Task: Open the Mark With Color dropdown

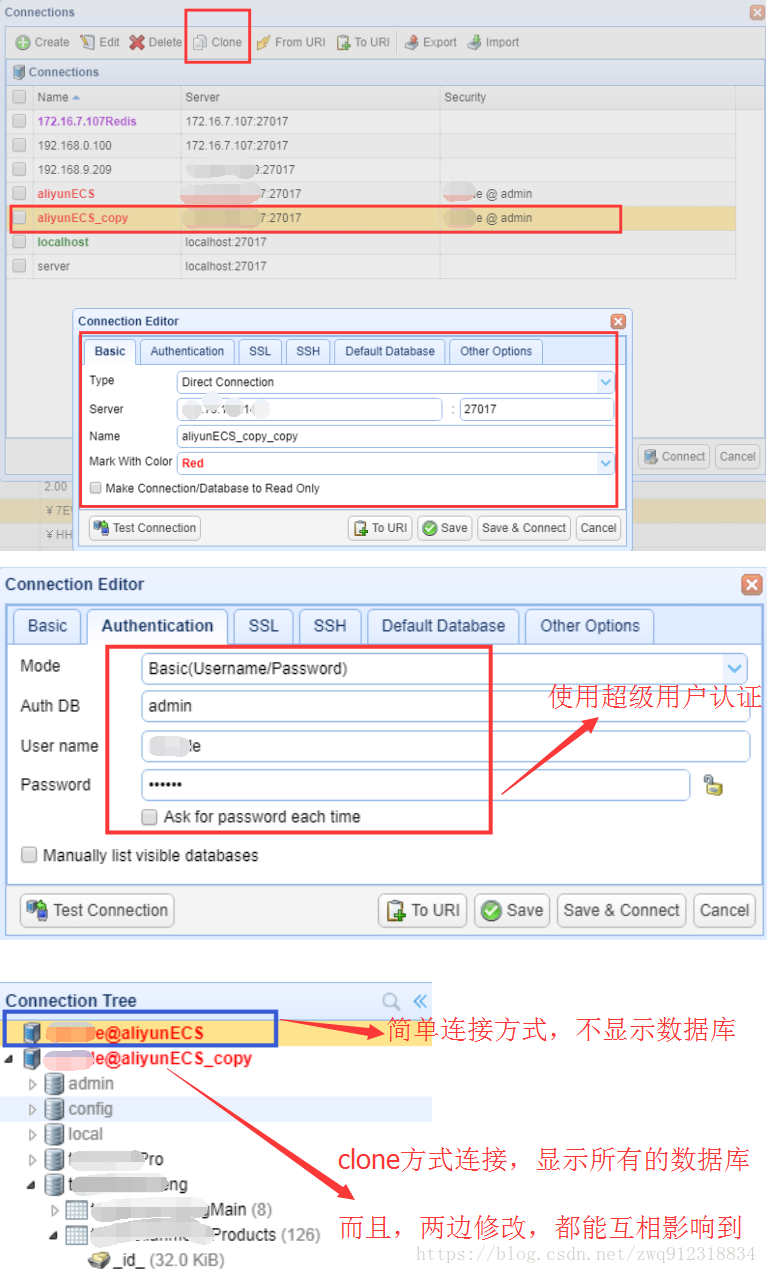Action: click(x=605, y=463)
